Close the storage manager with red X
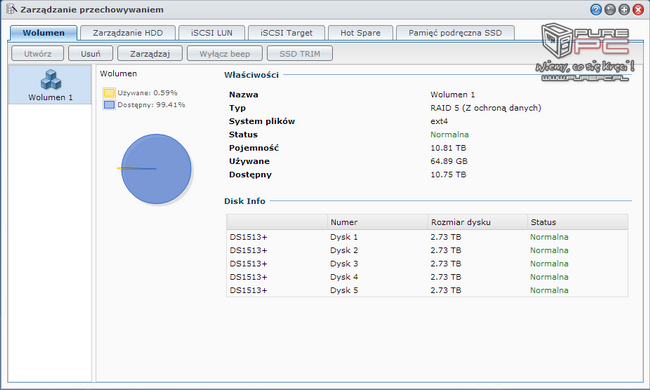650x390 pixels. click(x=638, y=9)
